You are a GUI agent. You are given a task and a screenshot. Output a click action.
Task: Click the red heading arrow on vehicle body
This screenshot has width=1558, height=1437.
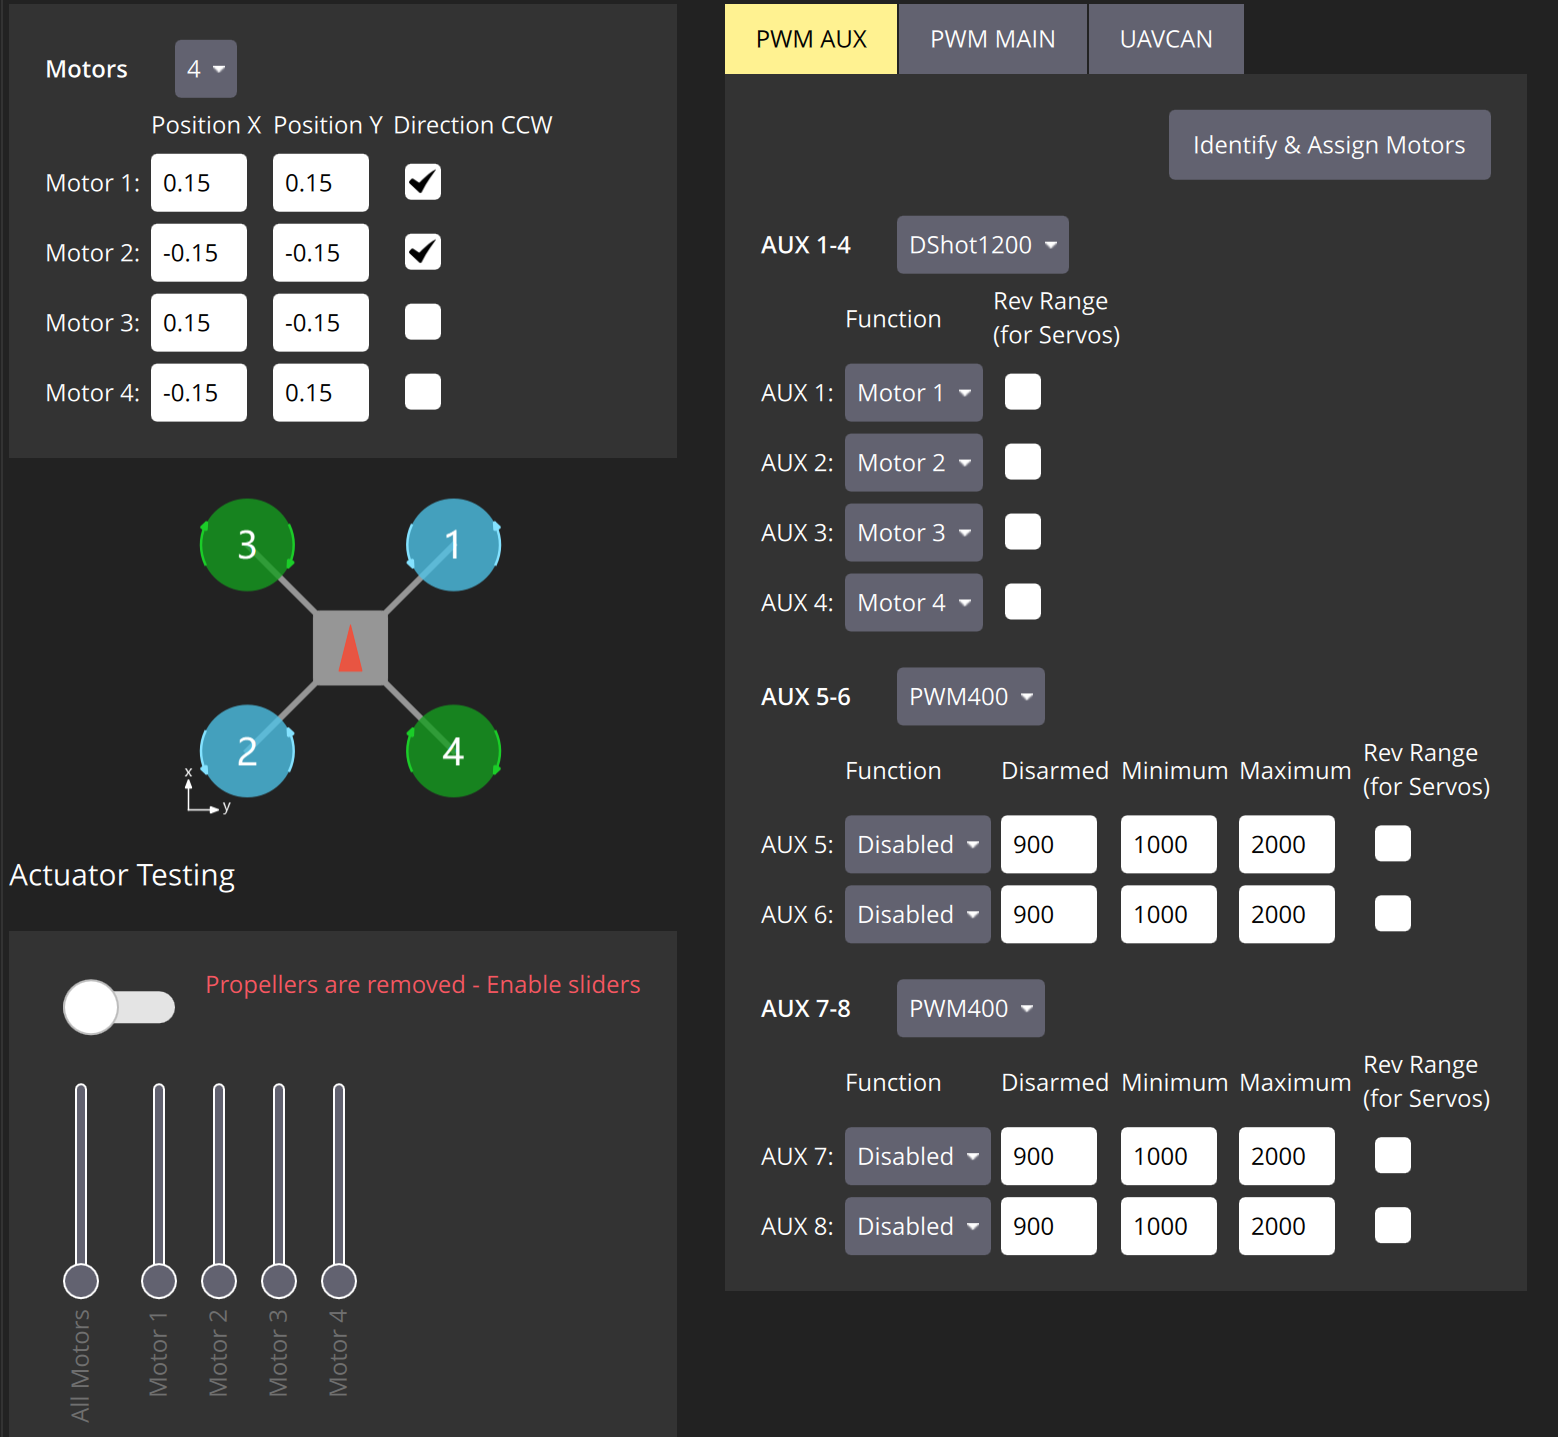[350, 648]
